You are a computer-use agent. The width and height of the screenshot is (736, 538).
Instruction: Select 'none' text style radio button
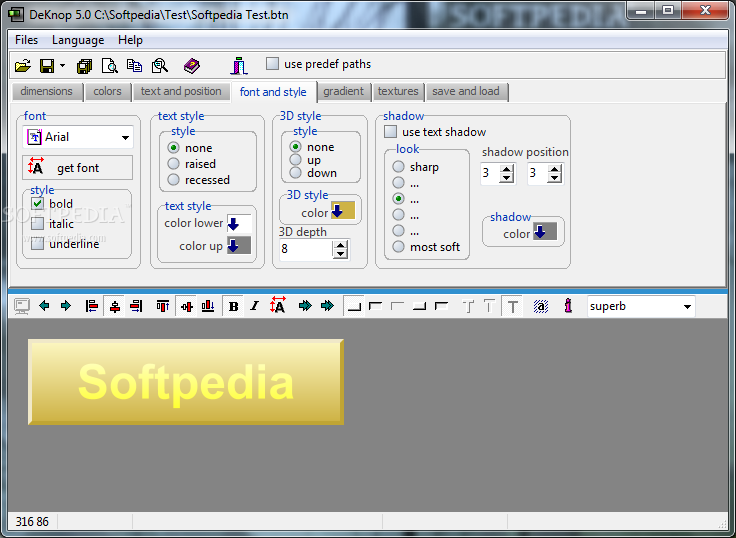(x=174, y=147)
